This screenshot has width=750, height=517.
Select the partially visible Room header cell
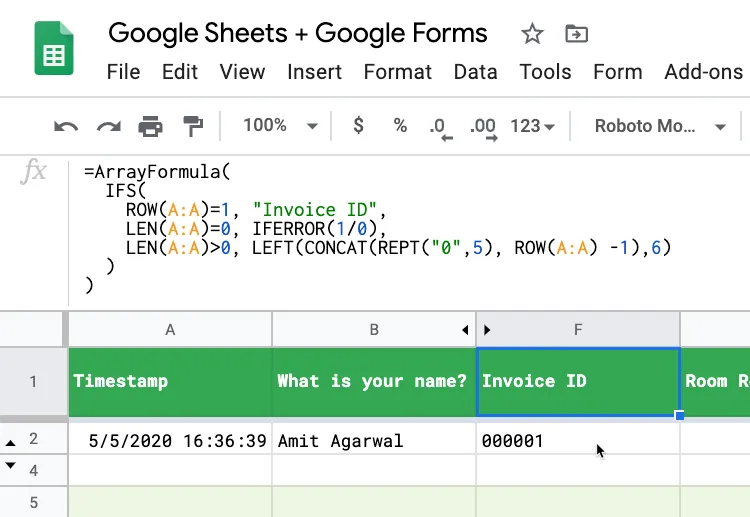coord(716,382)
